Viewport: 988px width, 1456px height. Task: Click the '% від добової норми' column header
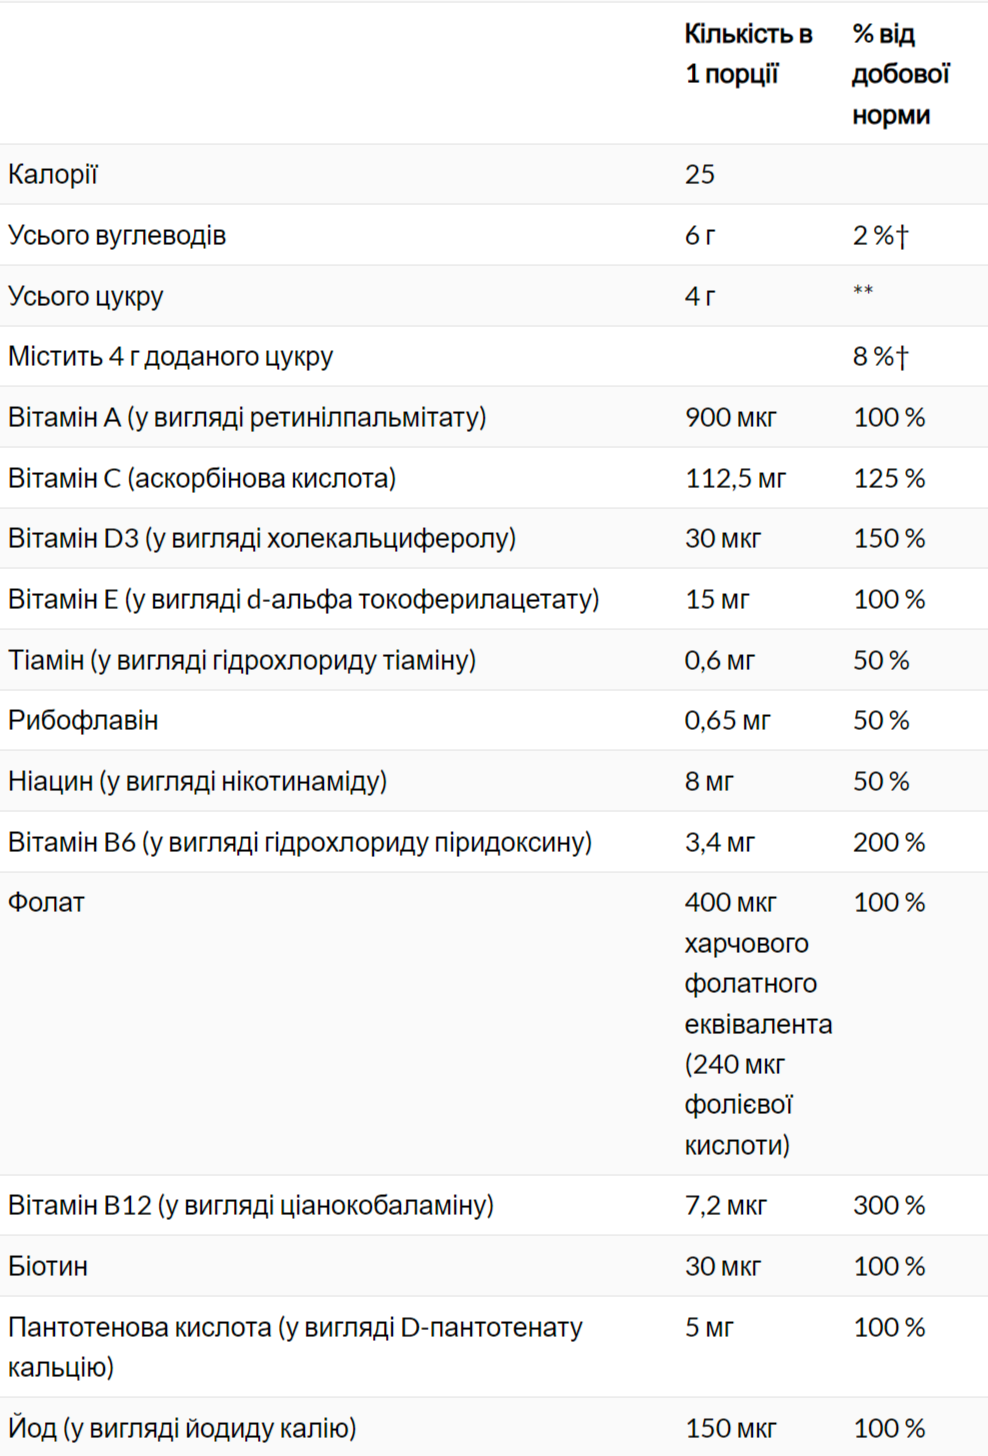(x=900, y=74)
